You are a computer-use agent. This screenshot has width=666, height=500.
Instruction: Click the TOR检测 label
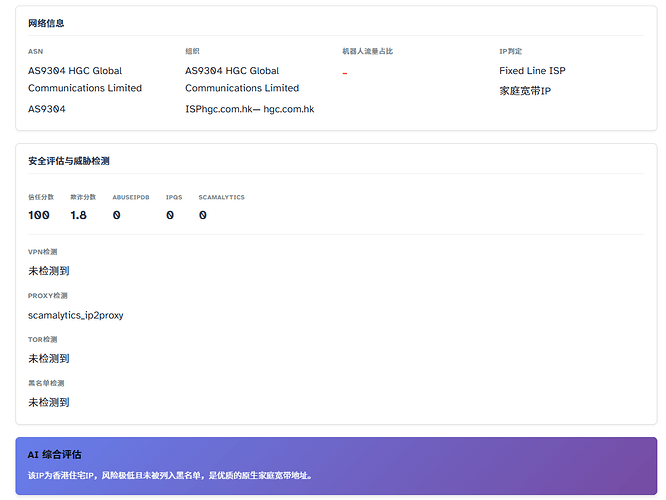pyautogui.click(x=42, y=339)
